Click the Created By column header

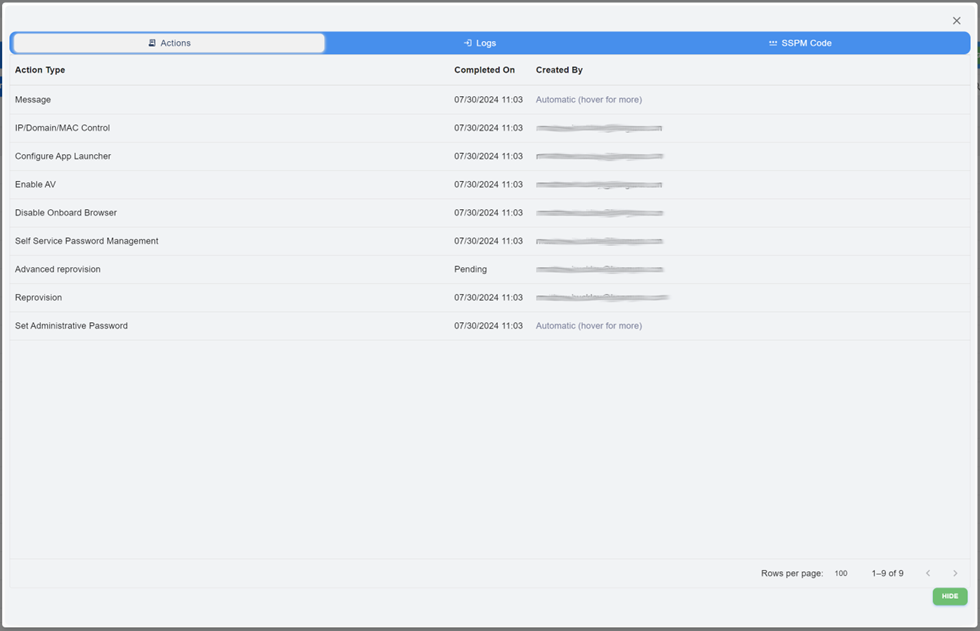(559, 70)
